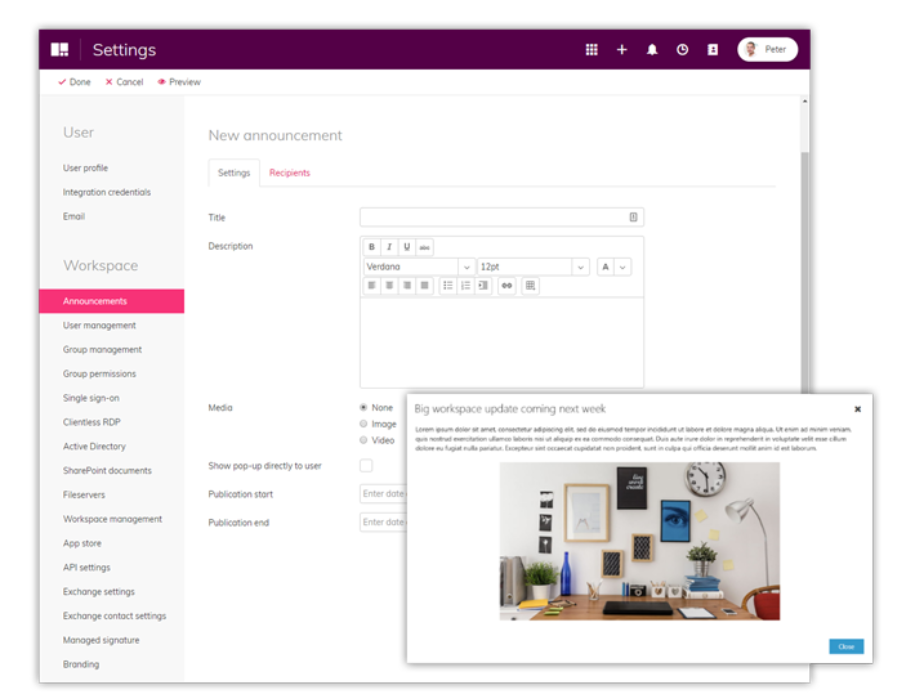This screenshot has height=699, width=901.
Task: Open Integration credentials in sidebar
Action: (107, 192)
